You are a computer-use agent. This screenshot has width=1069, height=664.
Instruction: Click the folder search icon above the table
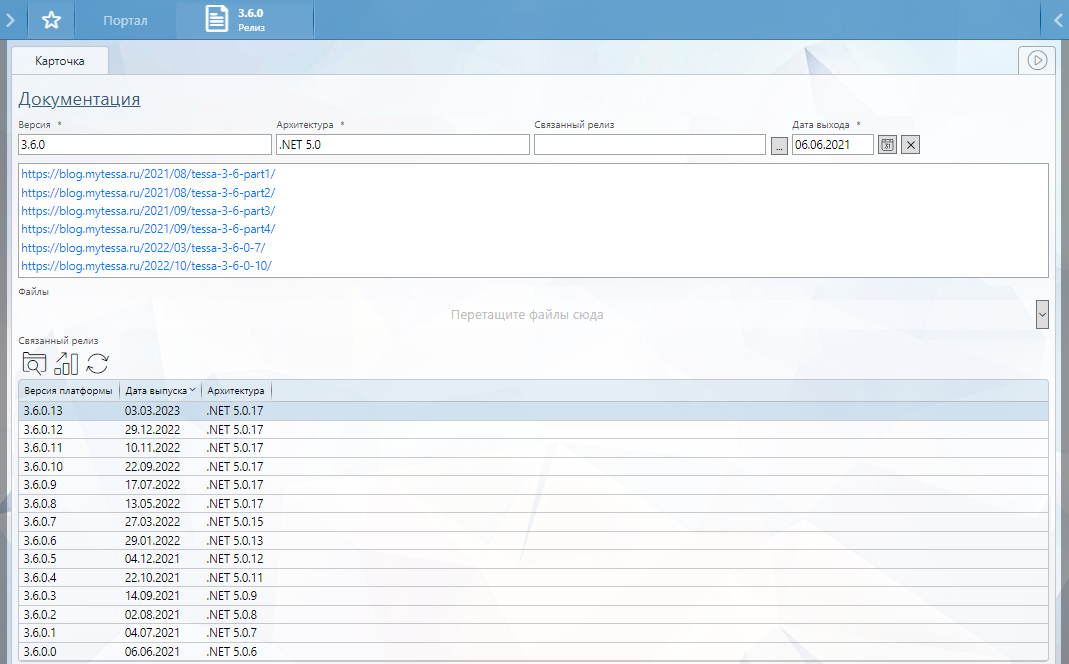[34, 364]
